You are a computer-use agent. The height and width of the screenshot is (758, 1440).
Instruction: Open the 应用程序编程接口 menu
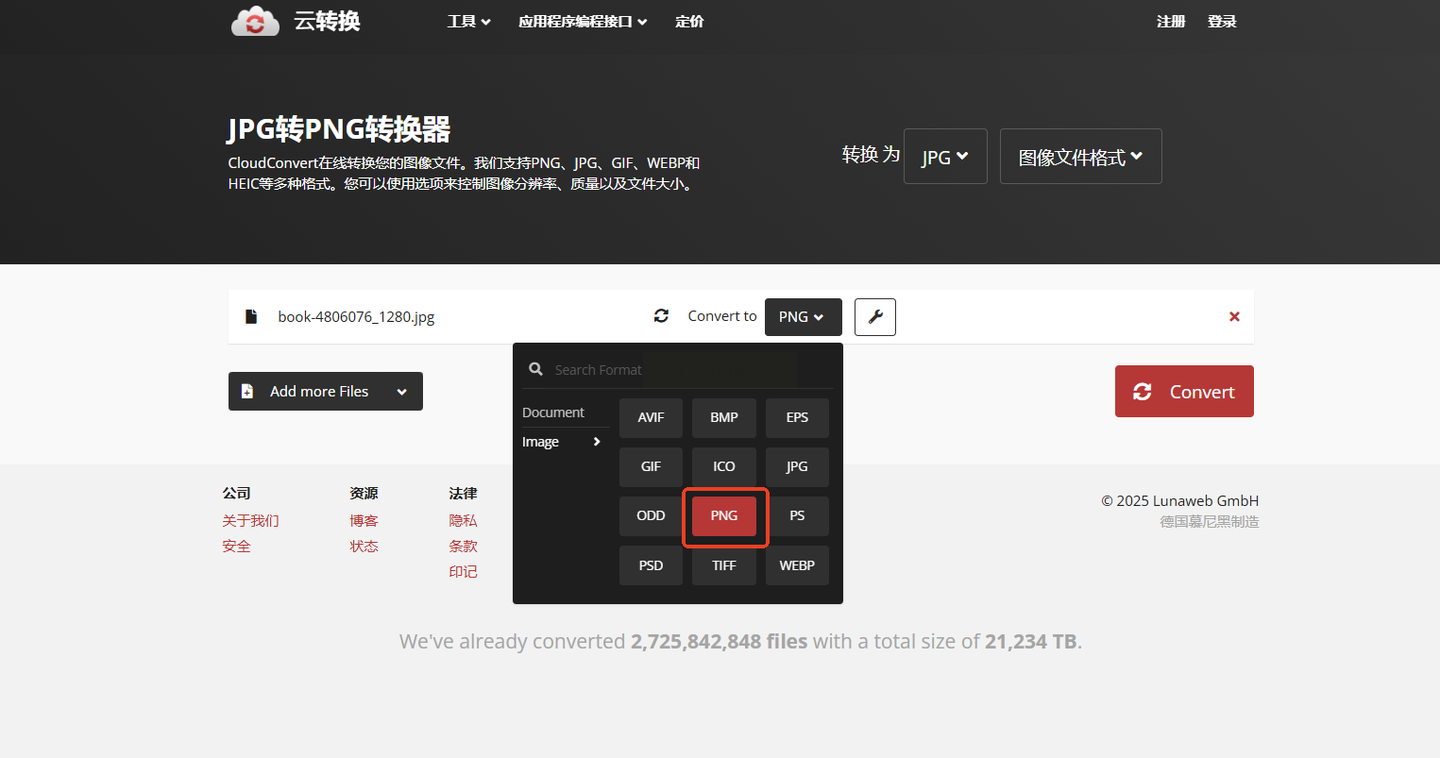[x=582, y=21]
